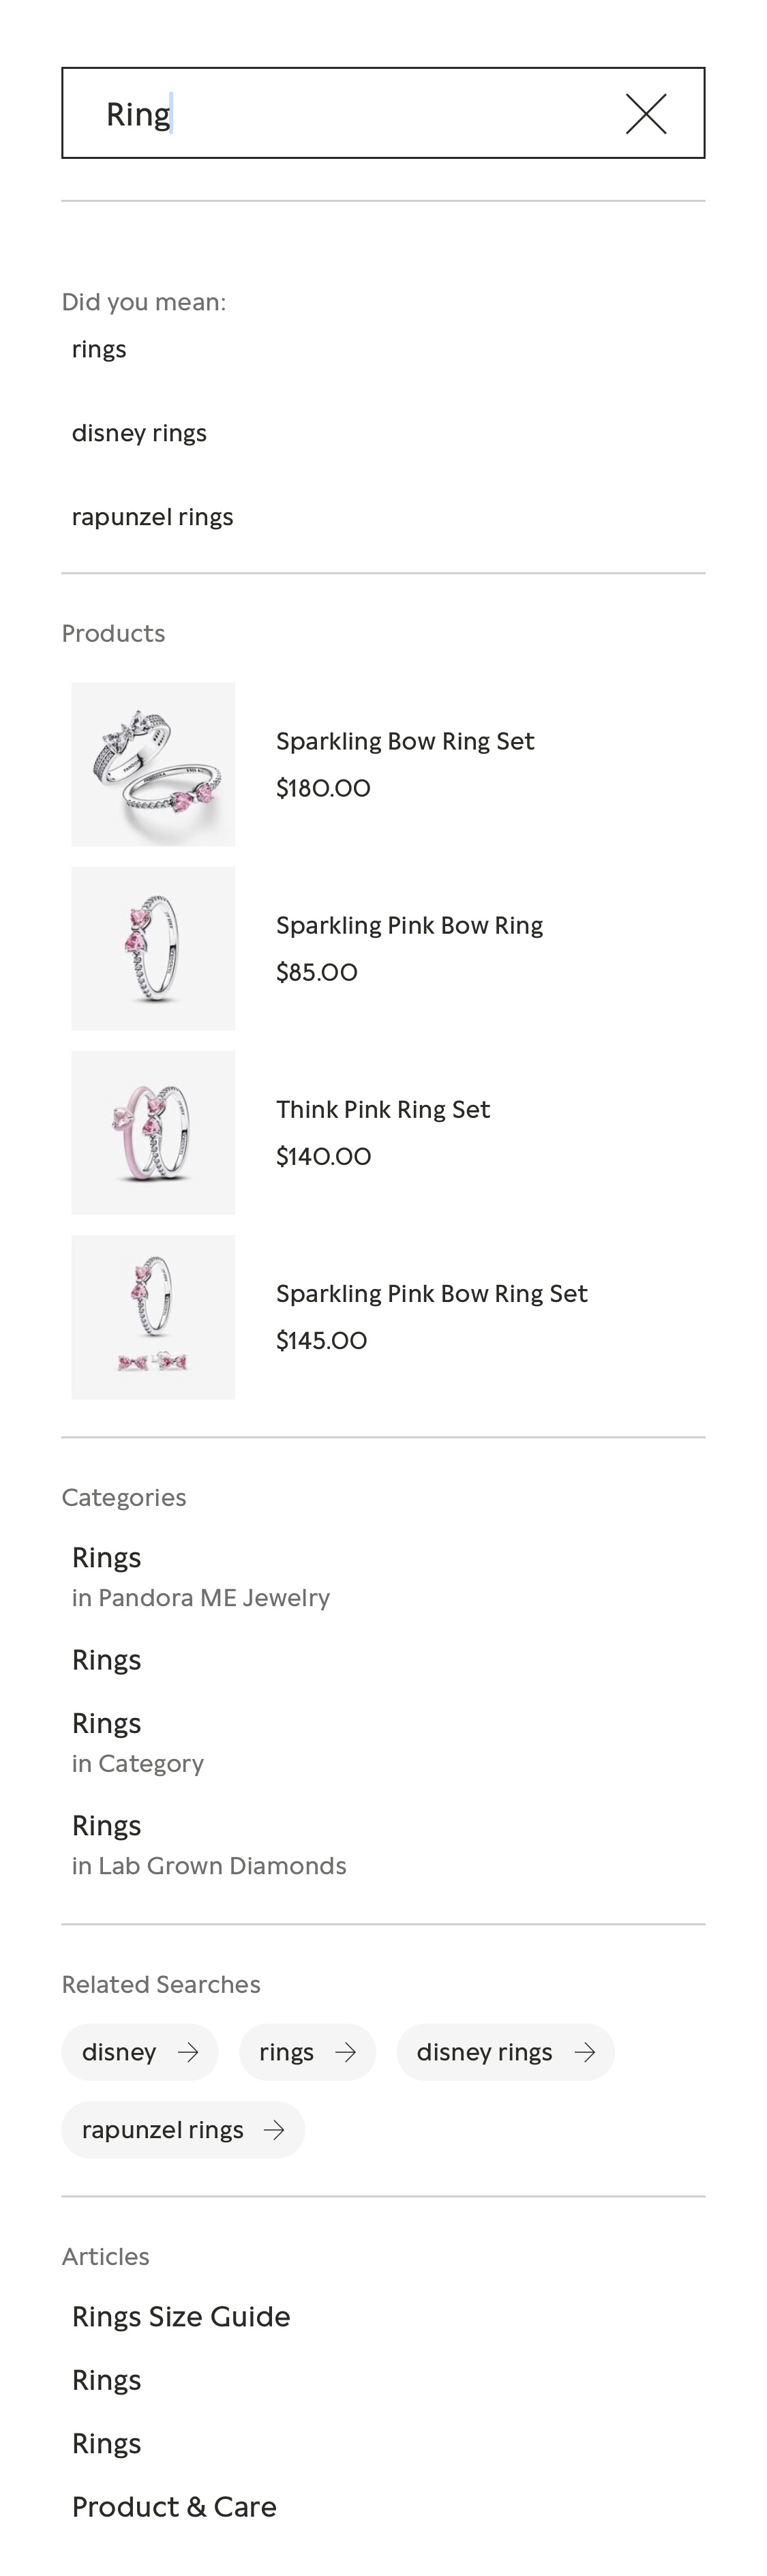Open Sparkling Pink Bow Ring image
The width and height of the screenshot is (767, 2576).
[153, 949]
